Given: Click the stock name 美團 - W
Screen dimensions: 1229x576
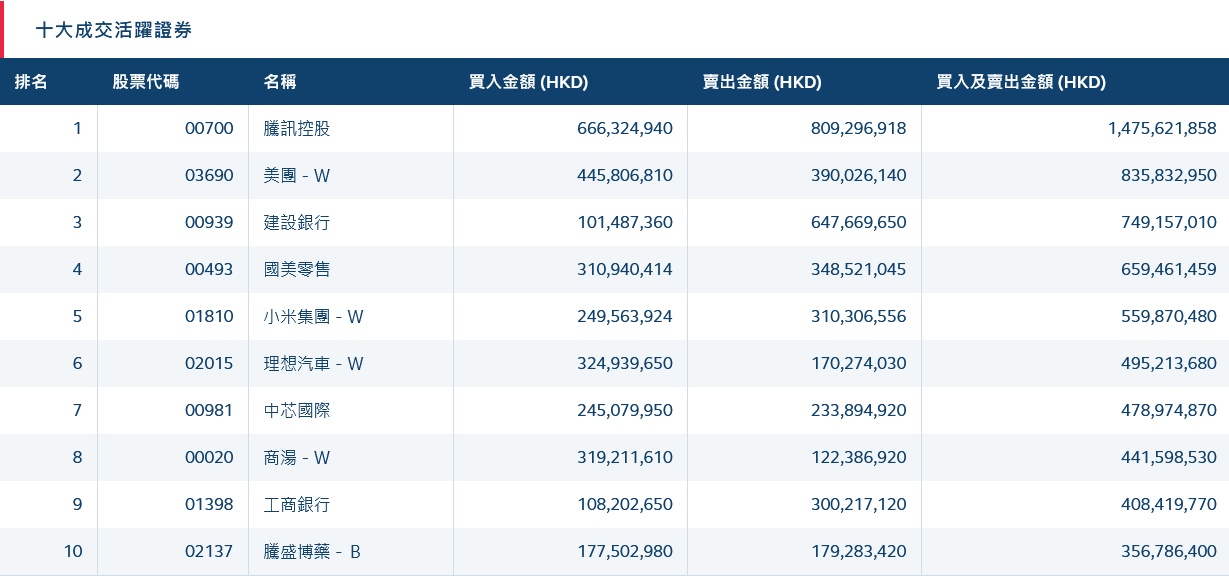Looking at the screenshot, I should (x=297, y=175).
